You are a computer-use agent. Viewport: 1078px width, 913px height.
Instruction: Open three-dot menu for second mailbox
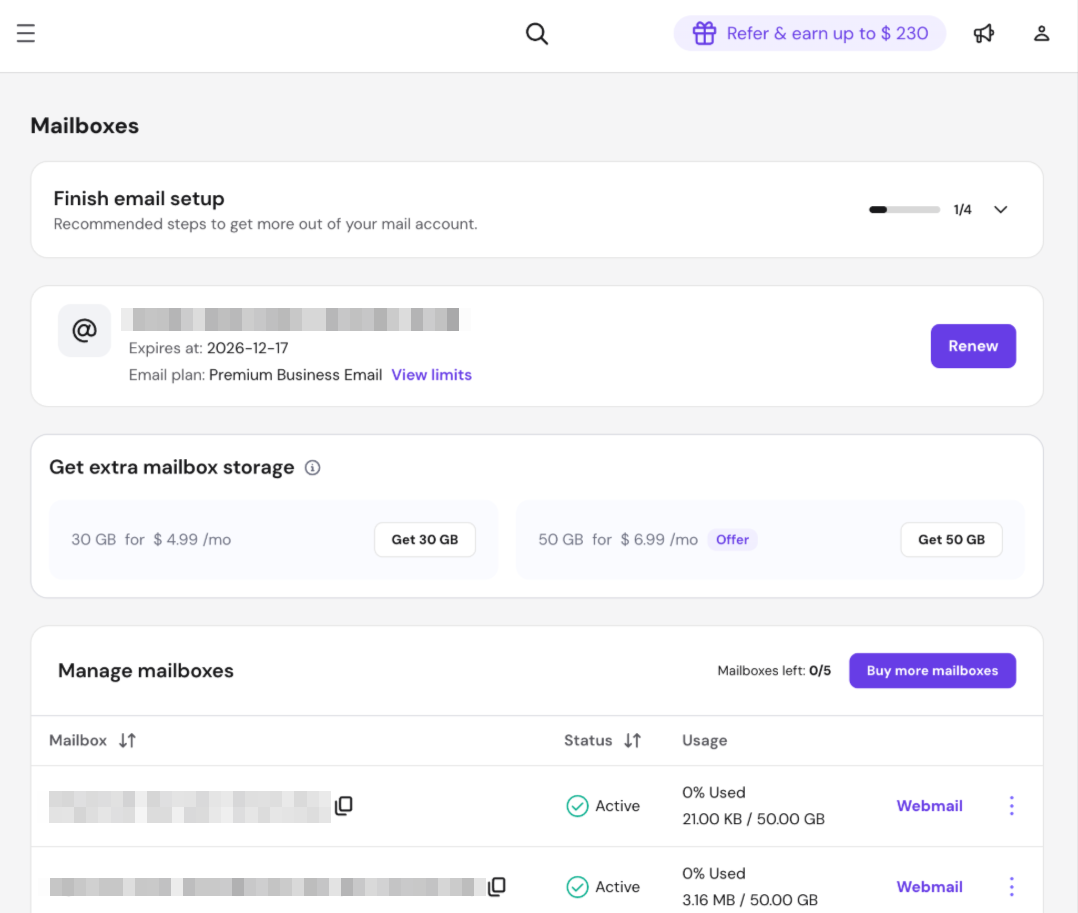(x=1011, y=887)
